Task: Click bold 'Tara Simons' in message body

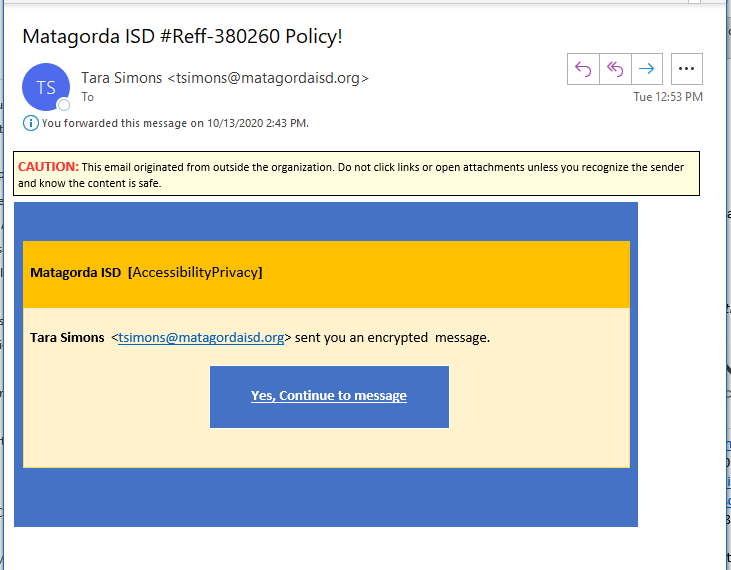Action: coord(67,337)
